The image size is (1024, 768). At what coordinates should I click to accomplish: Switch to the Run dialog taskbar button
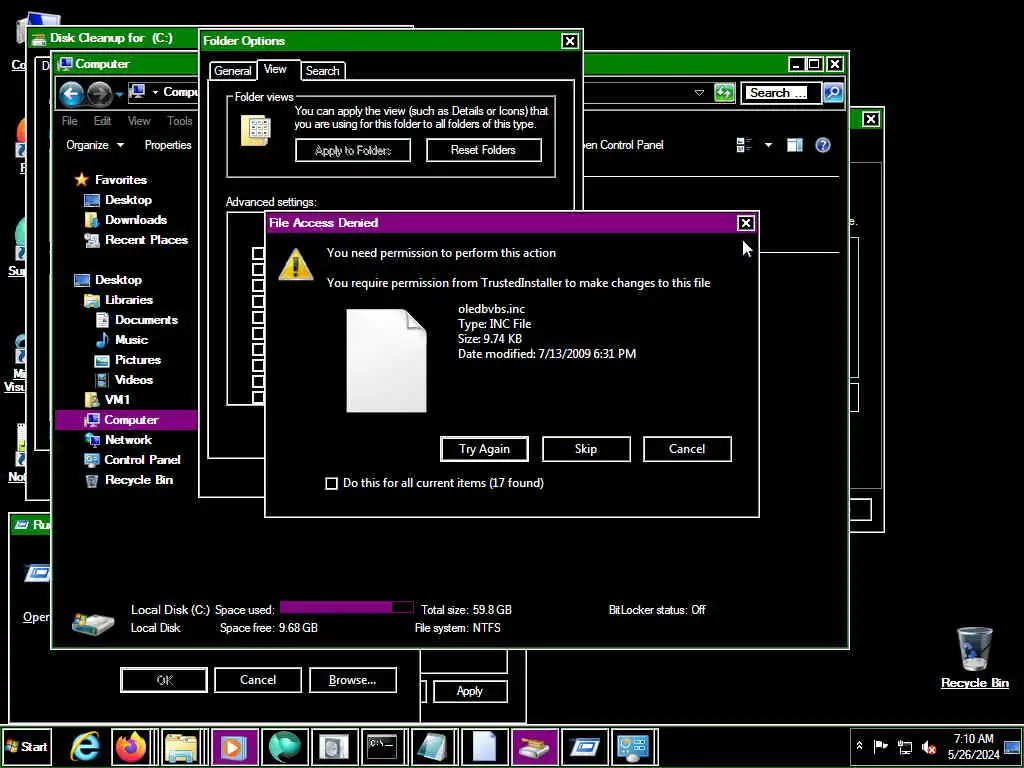584,746
